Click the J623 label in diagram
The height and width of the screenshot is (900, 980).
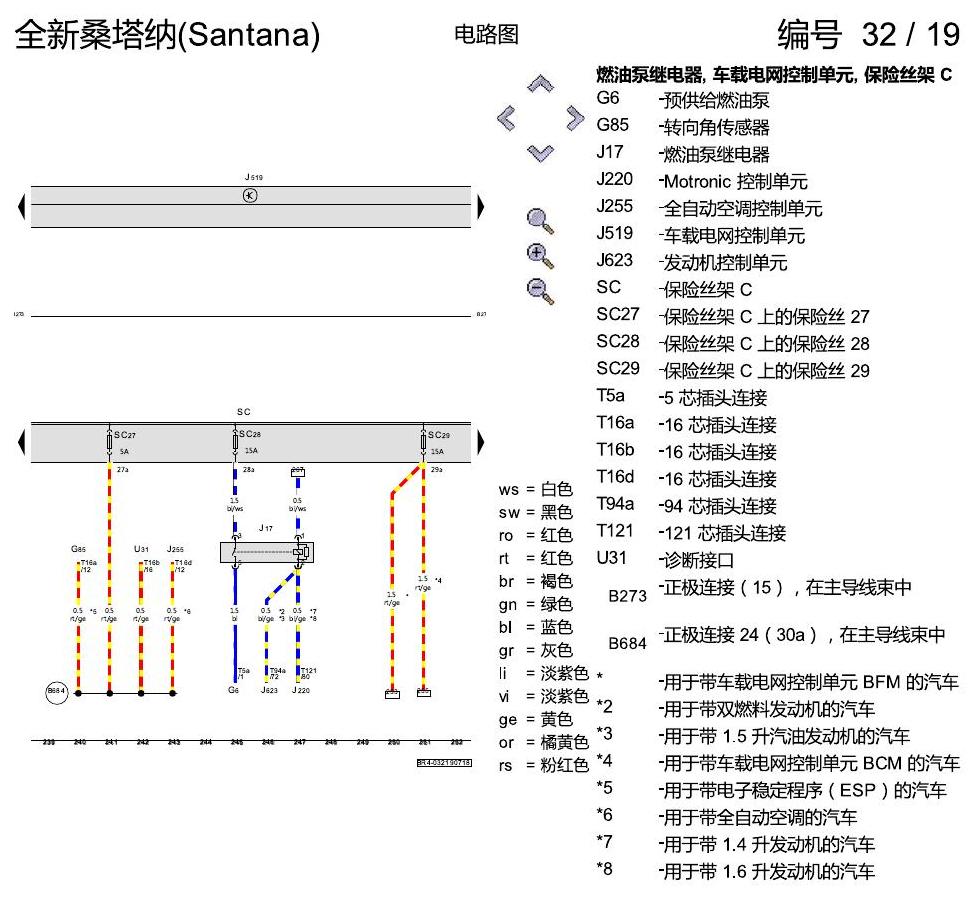click(269, 690)
